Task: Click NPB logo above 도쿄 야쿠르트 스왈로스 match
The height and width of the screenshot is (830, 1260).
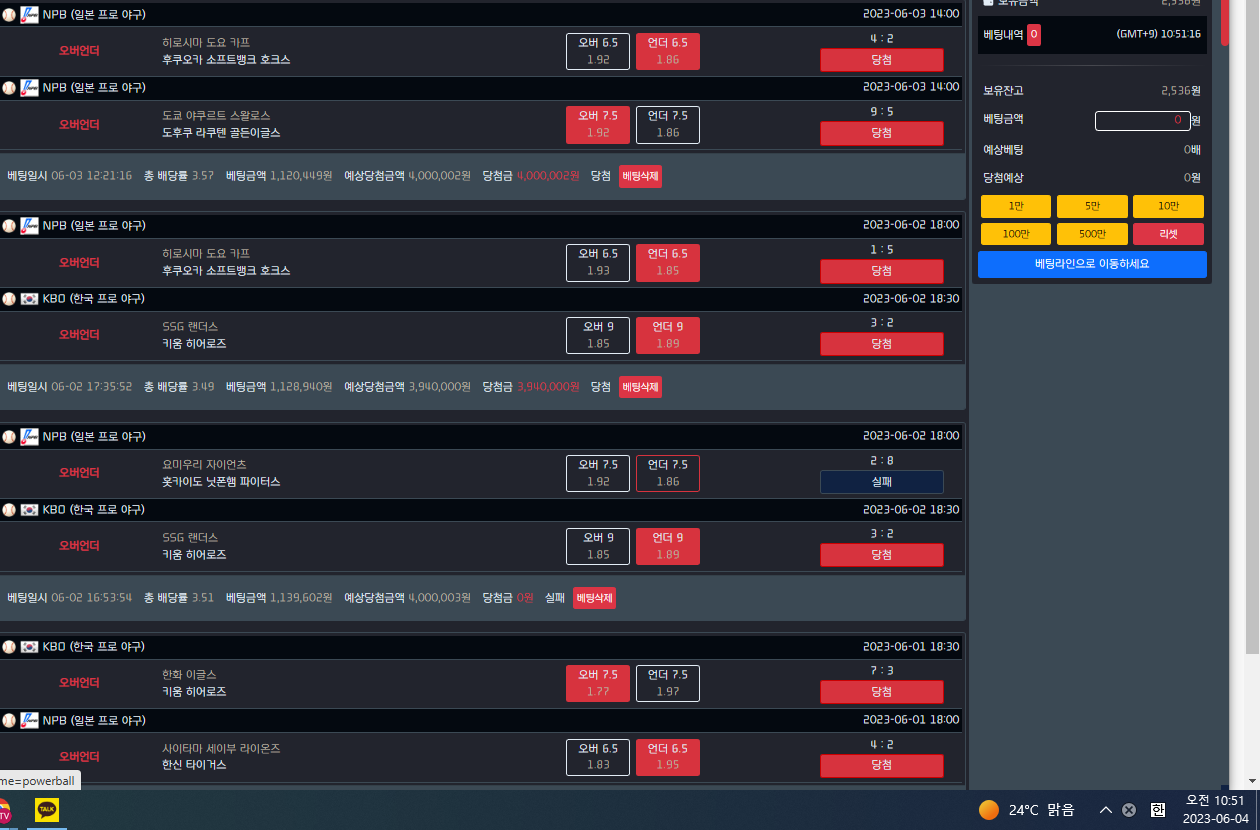Action: [x=29, y=87]
